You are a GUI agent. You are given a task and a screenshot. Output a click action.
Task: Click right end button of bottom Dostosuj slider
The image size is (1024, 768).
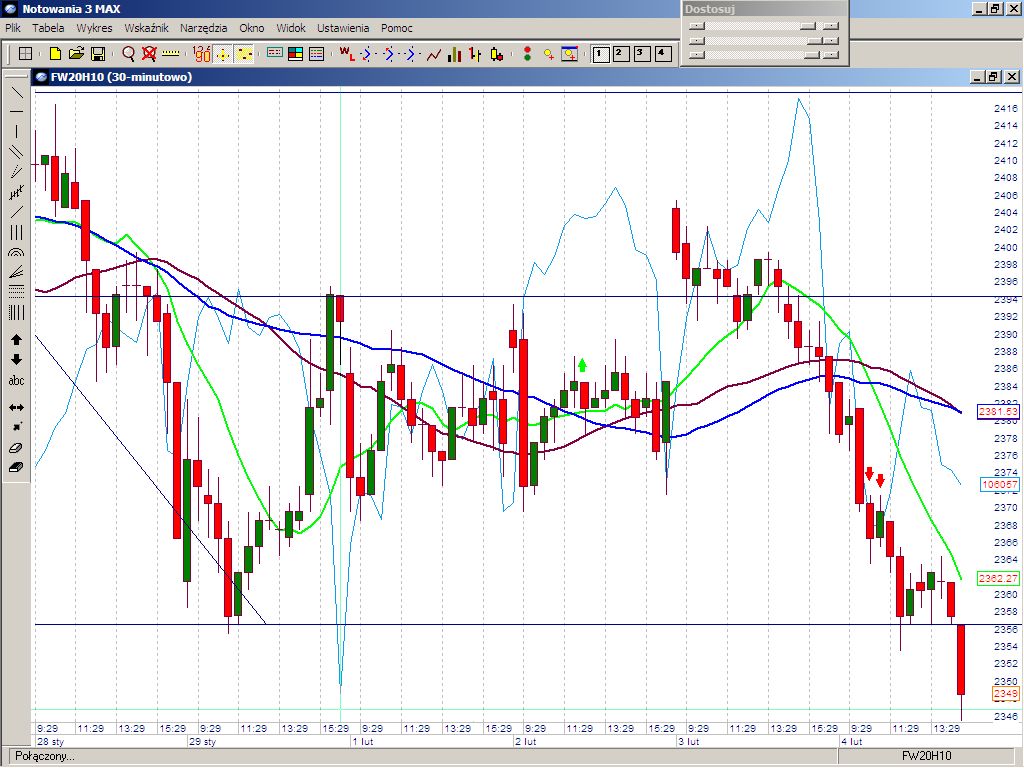coord(830,55)
